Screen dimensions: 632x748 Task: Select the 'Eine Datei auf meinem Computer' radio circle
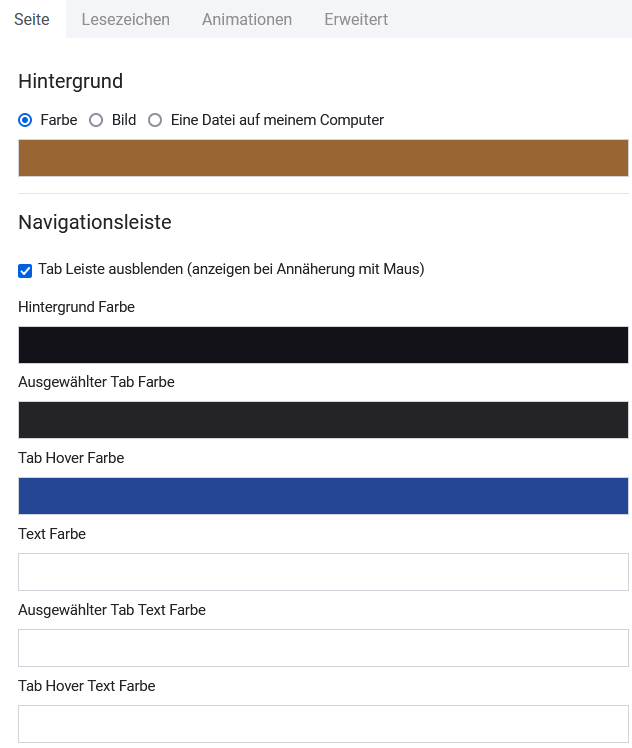point(155,120)
